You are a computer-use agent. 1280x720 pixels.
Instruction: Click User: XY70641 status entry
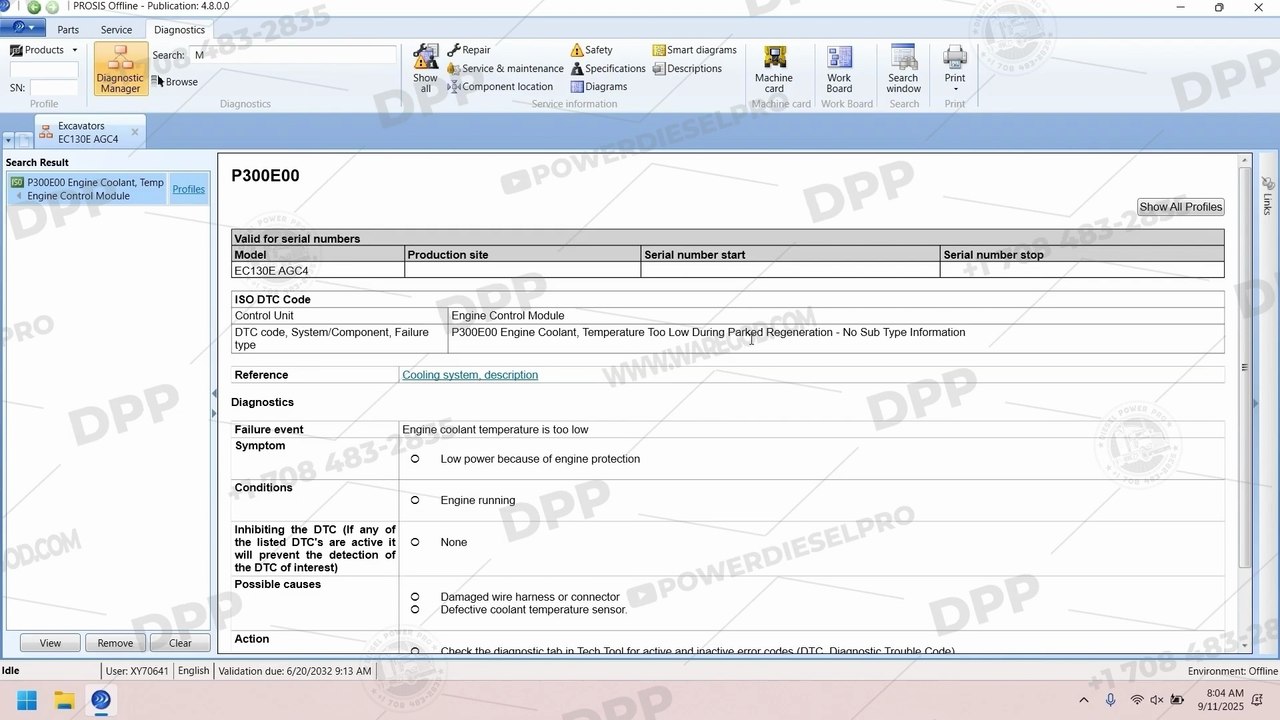(137, 671)
